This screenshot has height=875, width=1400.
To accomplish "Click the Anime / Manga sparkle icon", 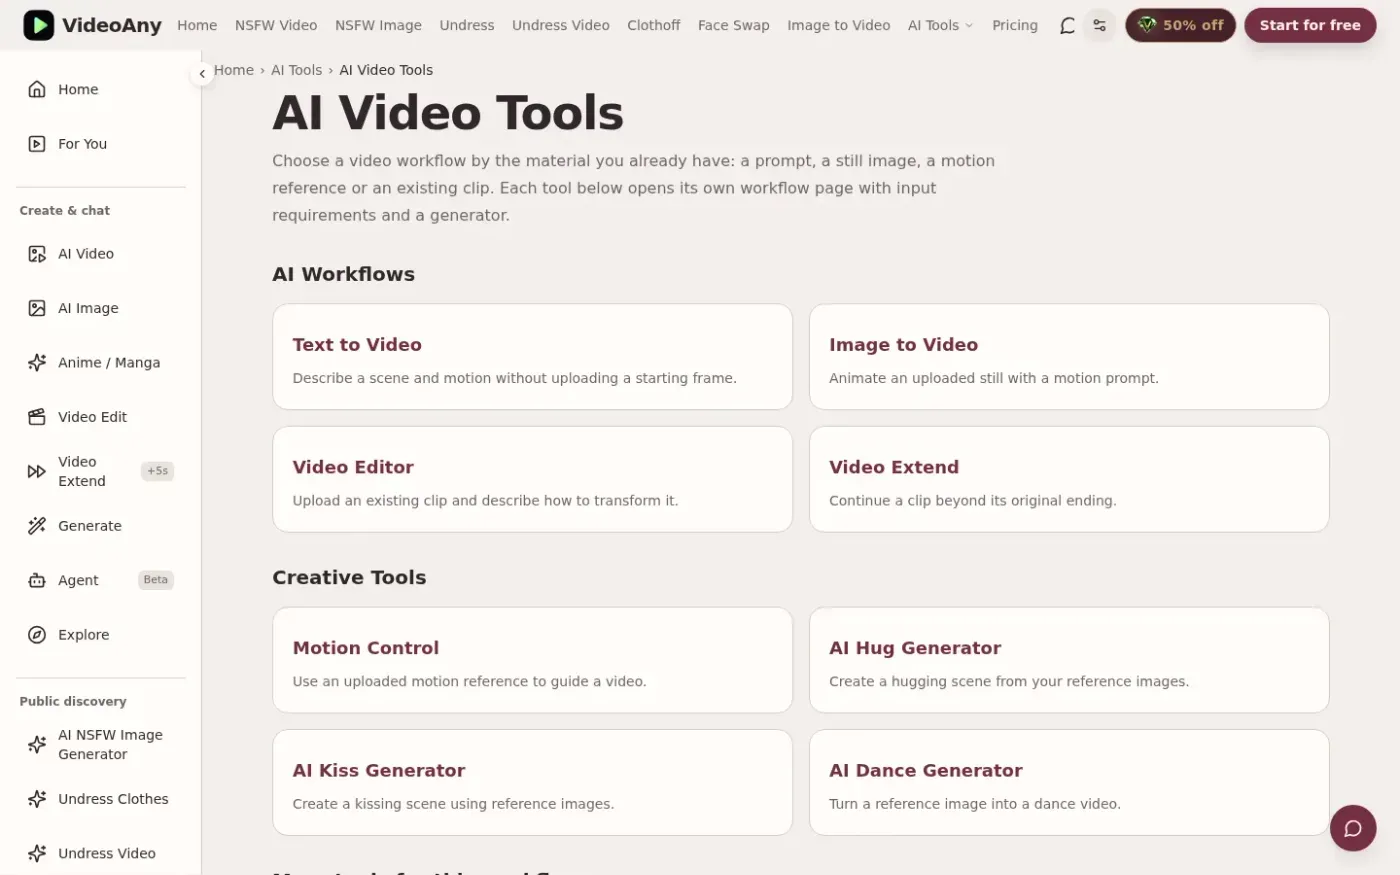I will [37, 363].
